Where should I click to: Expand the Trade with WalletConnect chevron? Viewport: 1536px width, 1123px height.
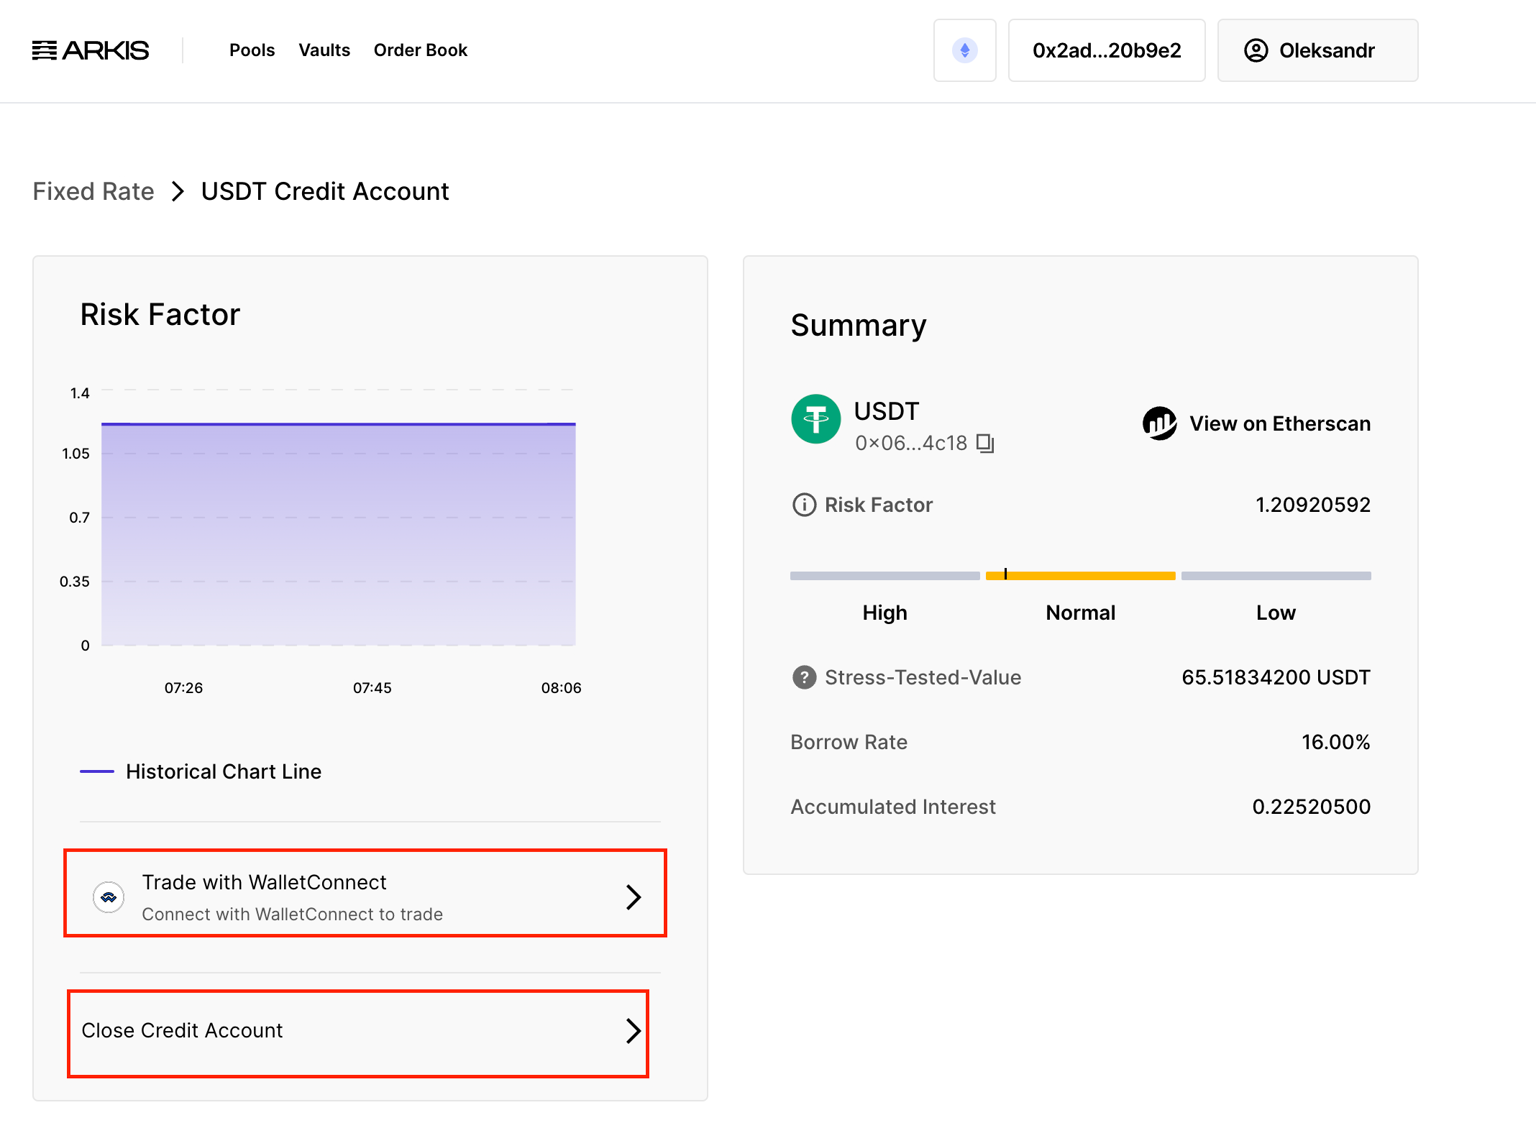click(633, 897)
